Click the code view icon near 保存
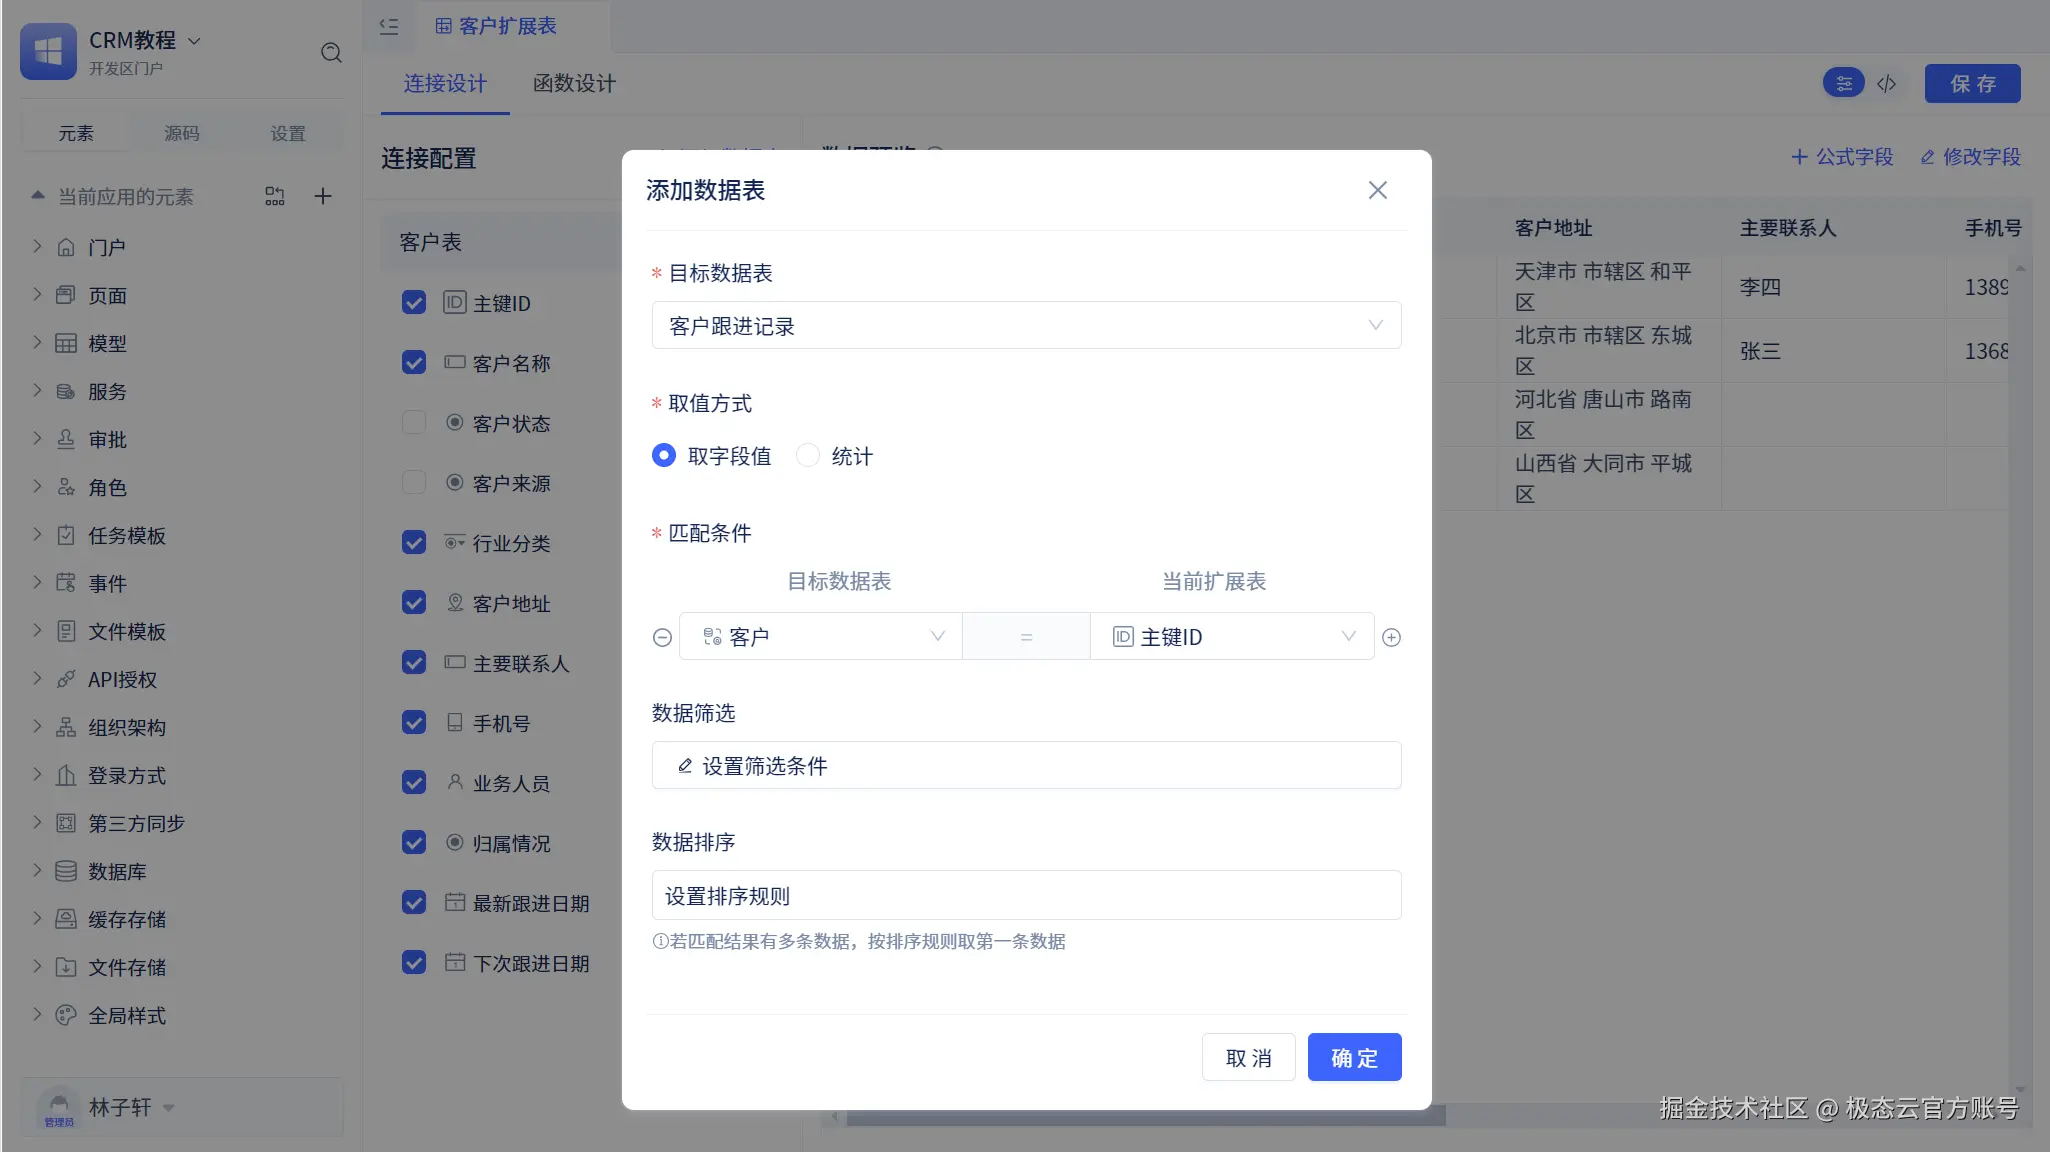 click(1887, 84)
